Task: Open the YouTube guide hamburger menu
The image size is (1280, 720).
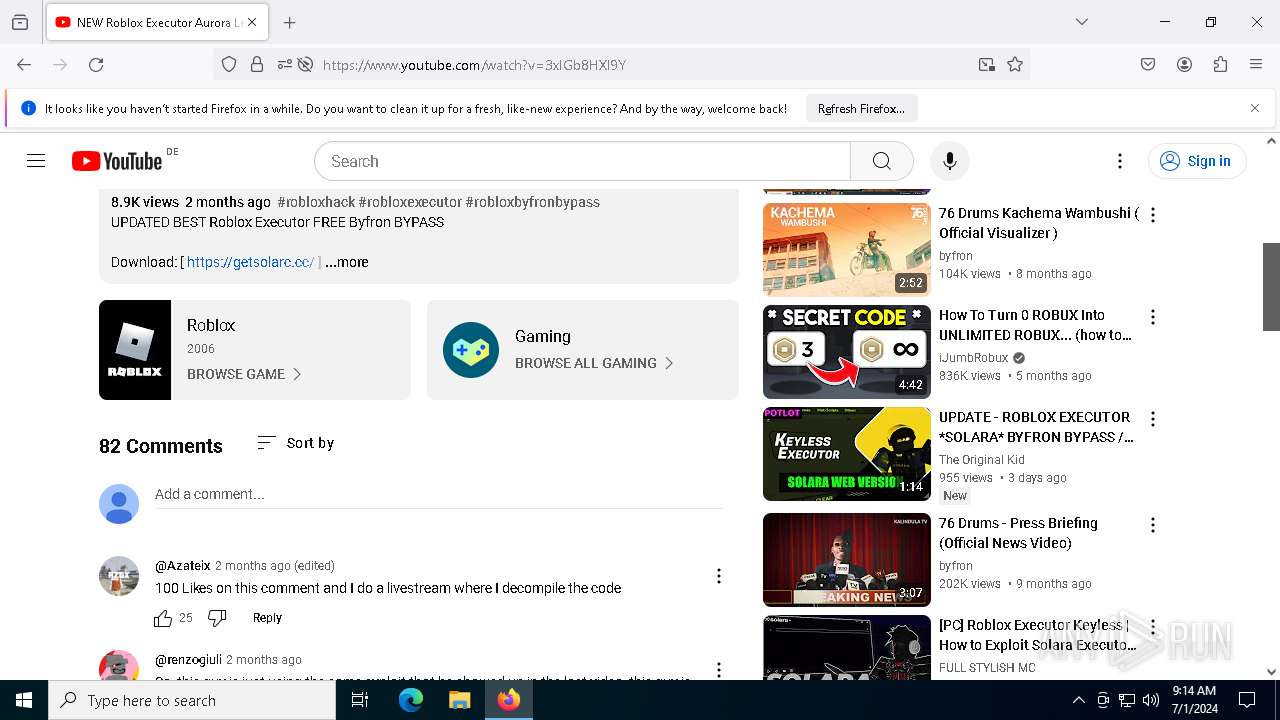Action: 36,161
